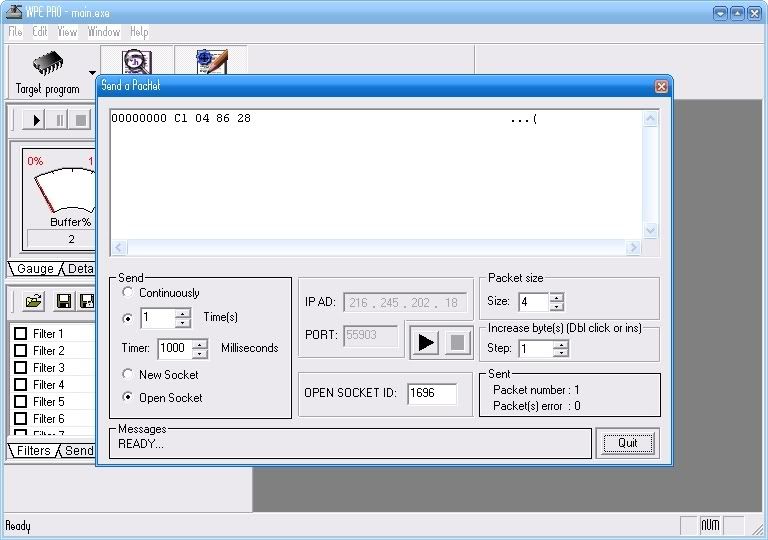The height and width of the screenshot is (540, 768).
Task: Decrease the Packet size spinner
Action: 557,307
